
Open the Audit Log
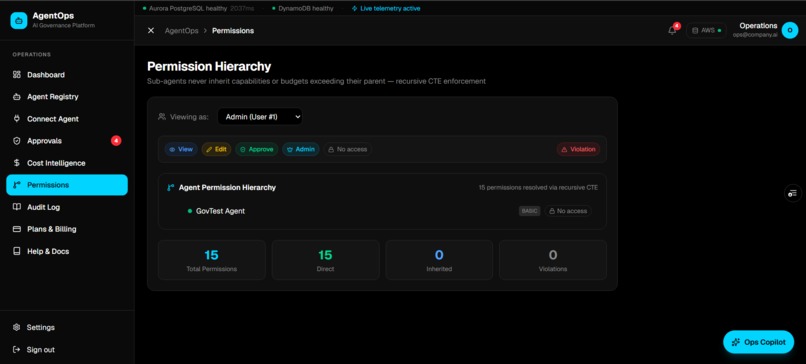point(67,207)
